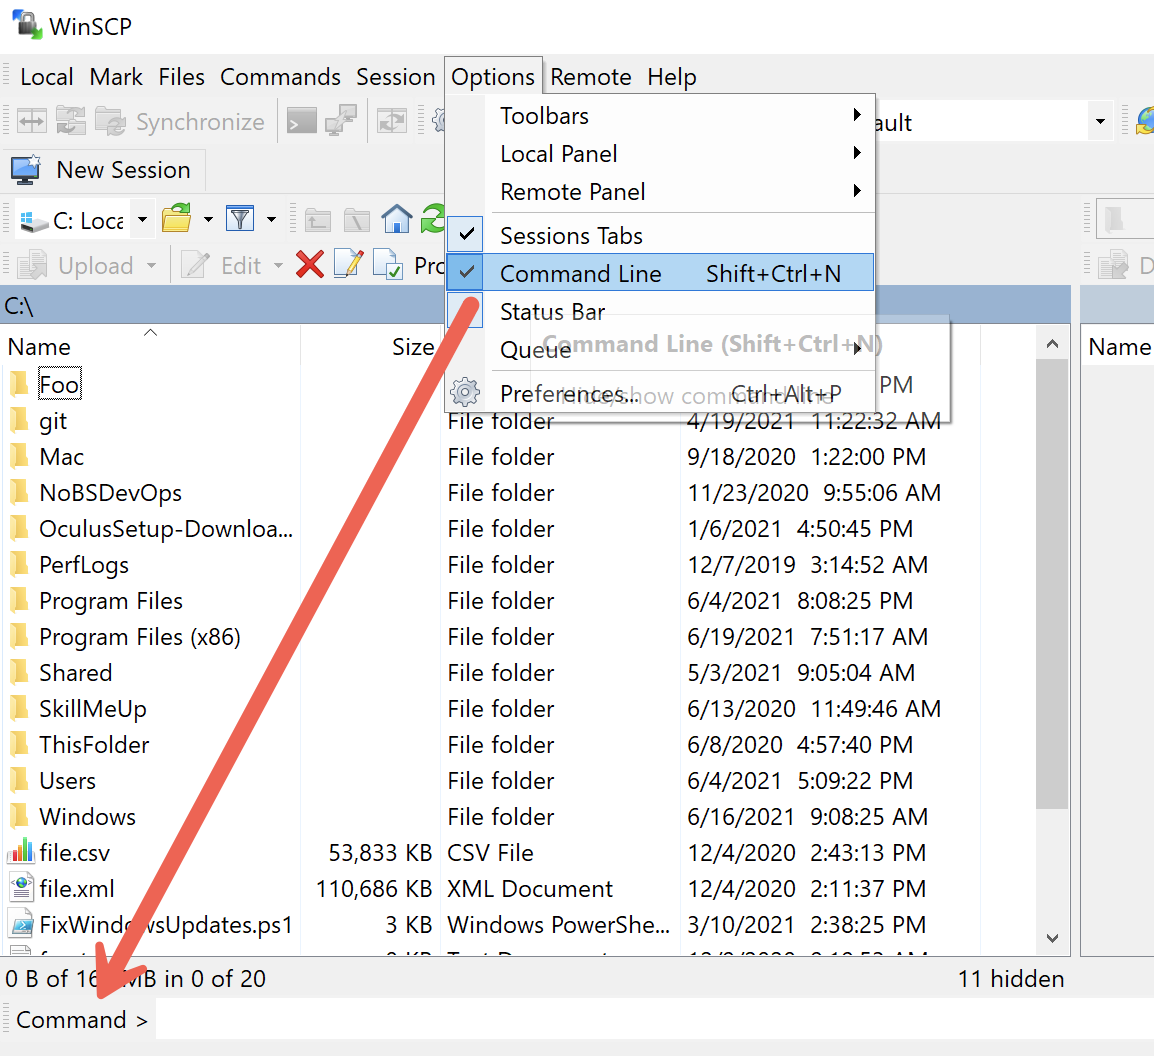Click the parent directory icon
The image size is (1154, 1056).
318,219
